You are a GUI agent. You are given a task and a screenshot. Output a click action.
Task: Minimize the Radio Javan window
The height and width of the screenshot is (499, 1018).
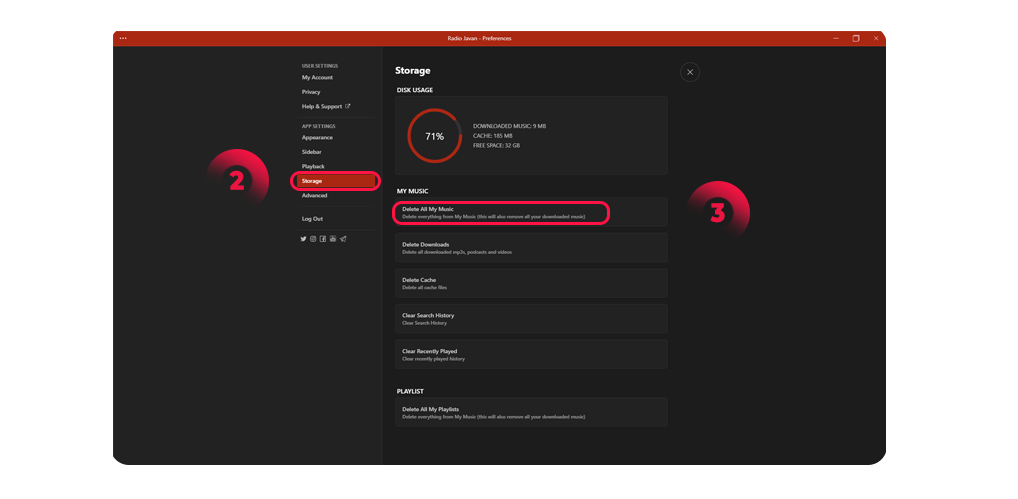click(x=836, y=38)
